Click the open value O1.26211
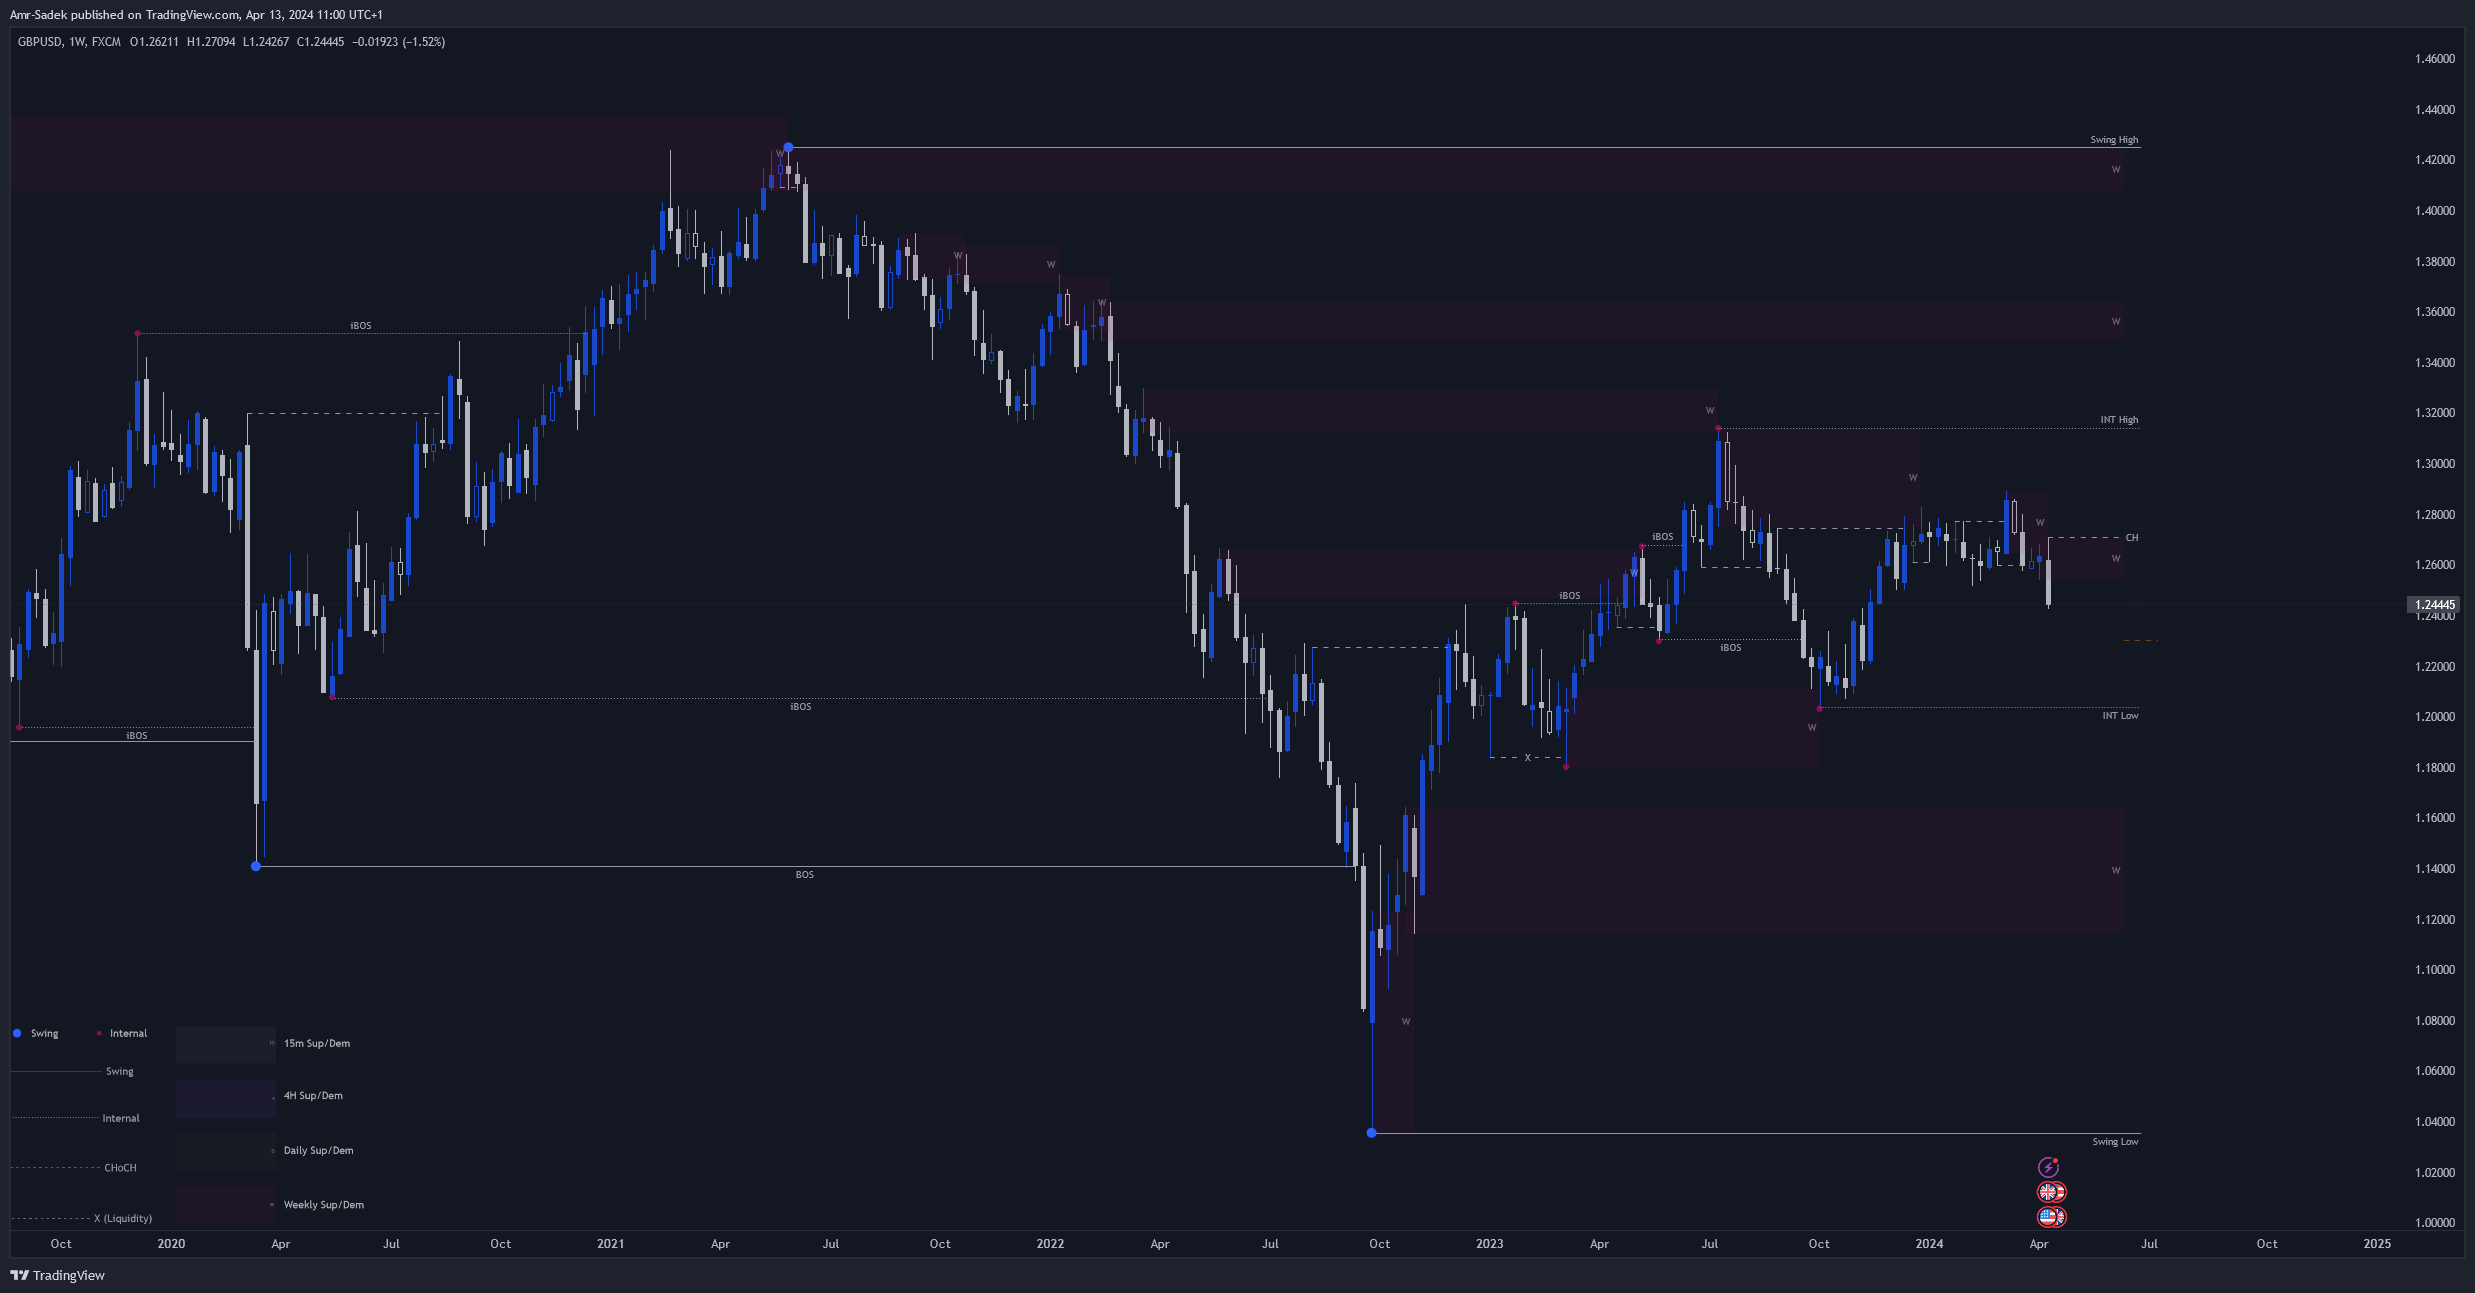The height and width of the screenshot is (1293, 2475). pyautogui.click(x=154, y=42)
